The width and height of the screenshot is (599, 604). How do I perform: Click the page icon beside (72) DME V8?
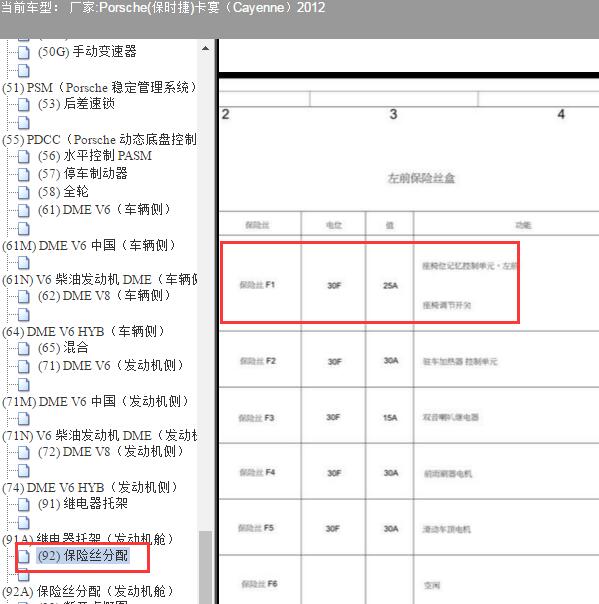[23, 452]
